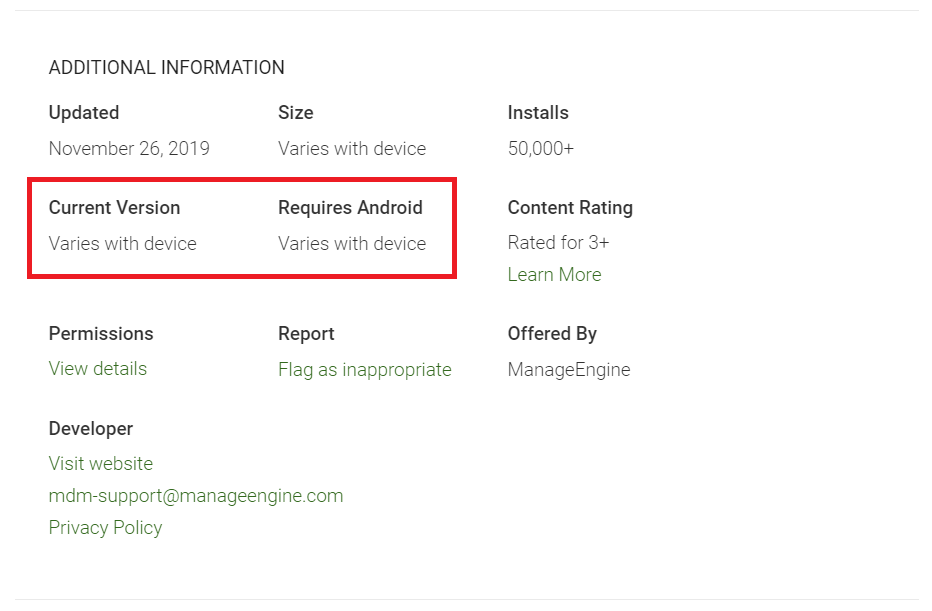Open the Learn More link
The image size is (932, 611).
(x=554, y=275)
